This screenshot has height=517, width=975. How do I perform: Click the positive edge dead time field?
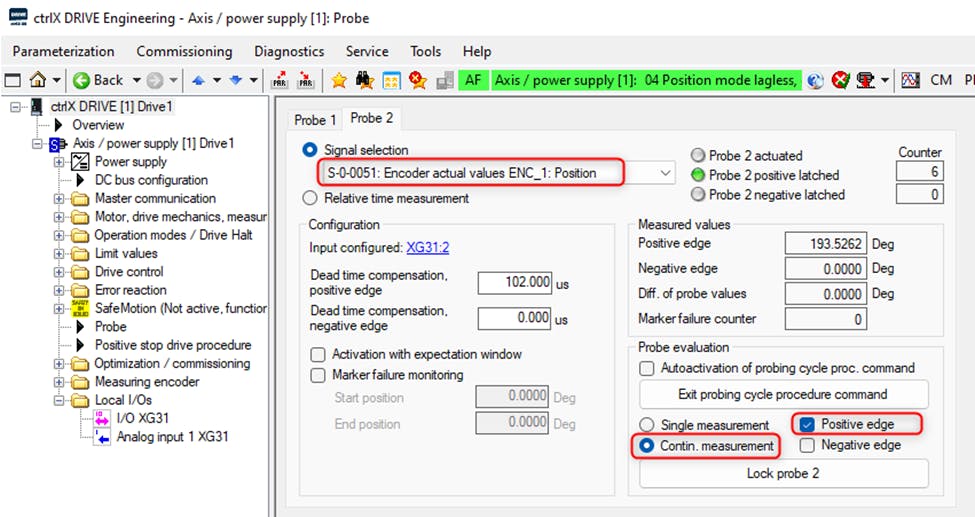(x=514, y=283)
